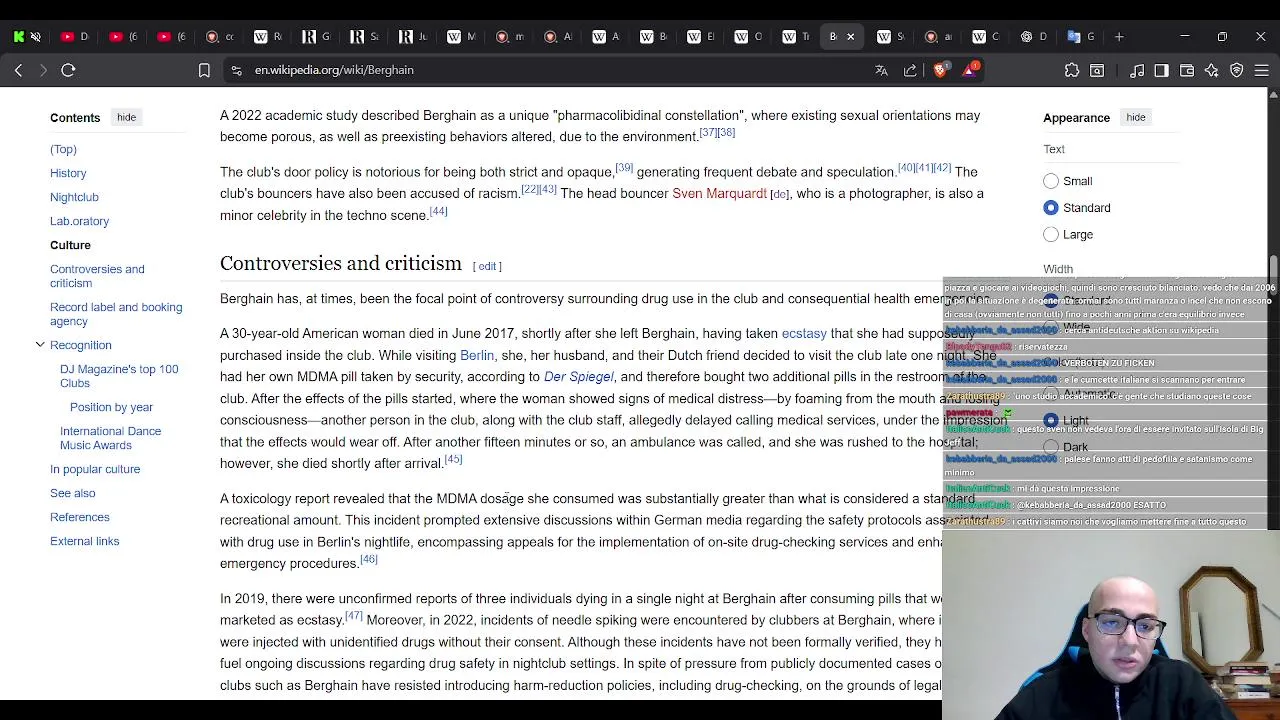Bookmark this page with the bookmark icon

coord(204,70)
